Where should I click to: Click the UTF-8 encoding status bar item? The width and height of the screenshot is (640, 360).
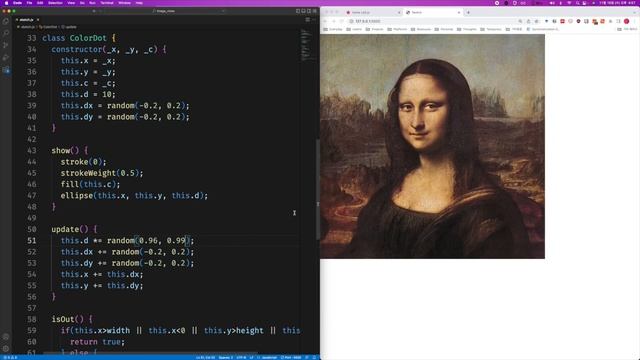[241, 358]
